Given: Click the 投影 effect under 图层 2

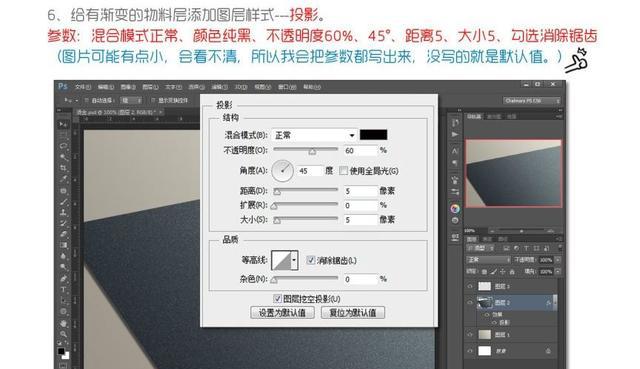Looking at the screenshot, I should coord(504,322).
